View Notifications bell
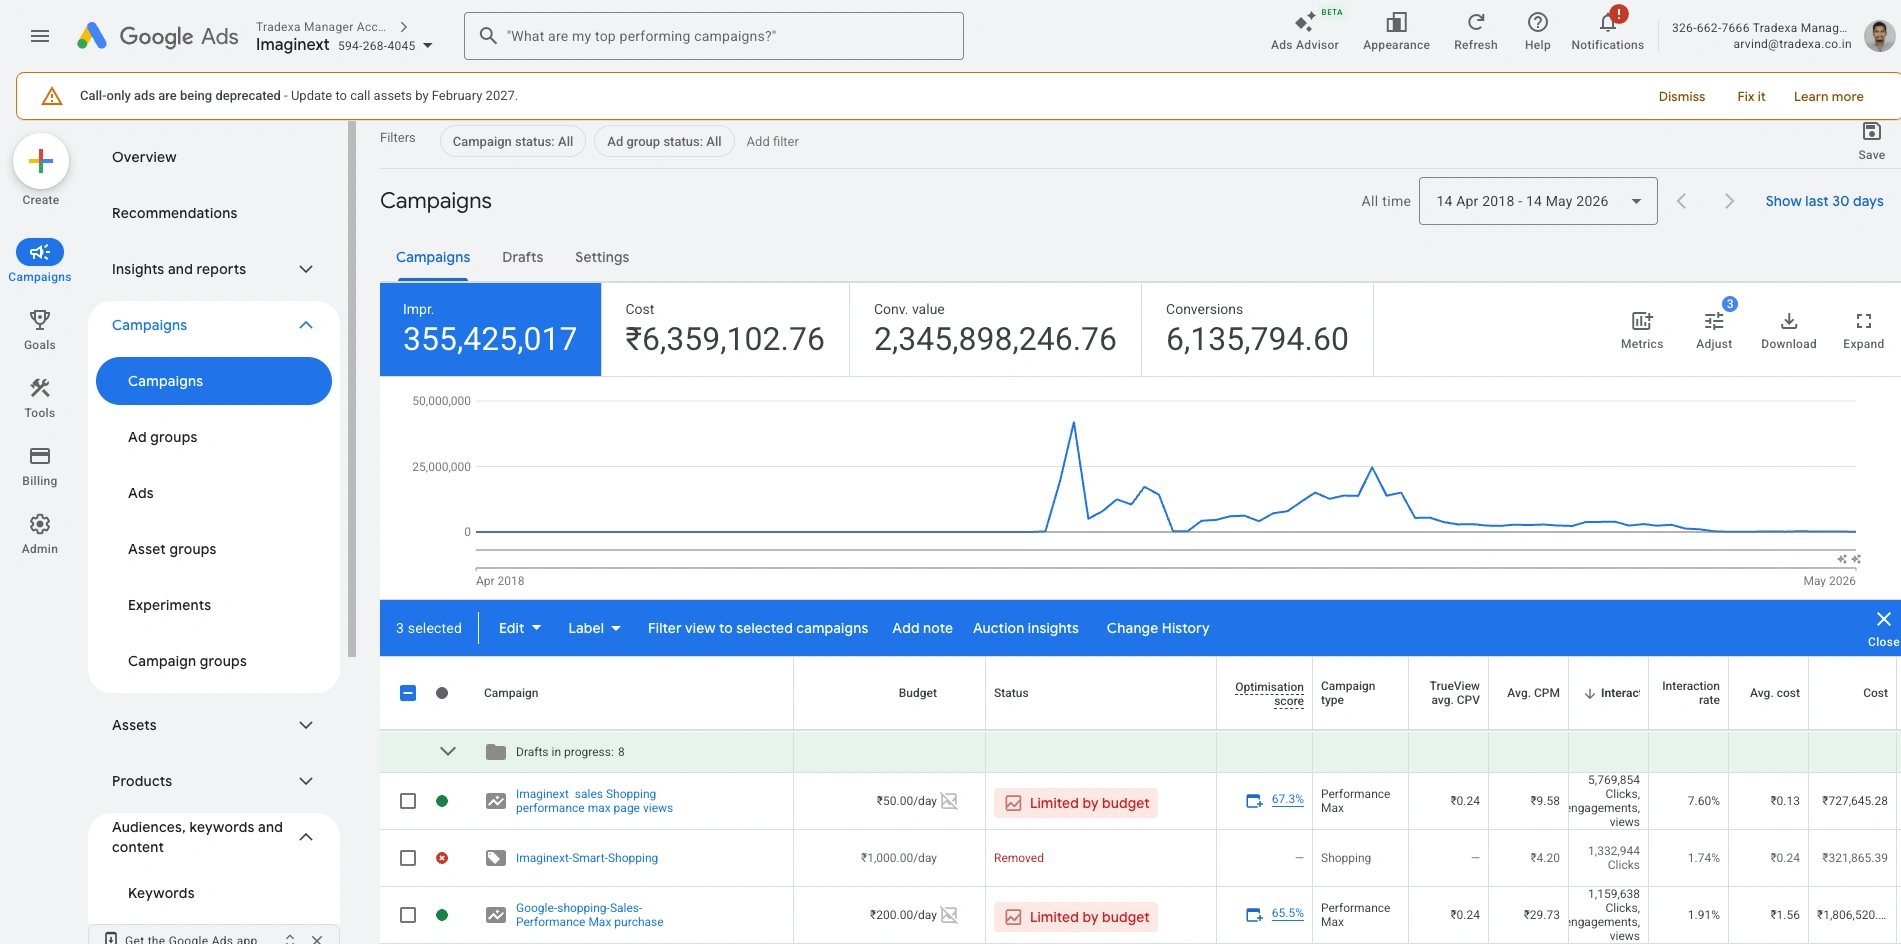The image size is (1901, 944). (1607, 30)
